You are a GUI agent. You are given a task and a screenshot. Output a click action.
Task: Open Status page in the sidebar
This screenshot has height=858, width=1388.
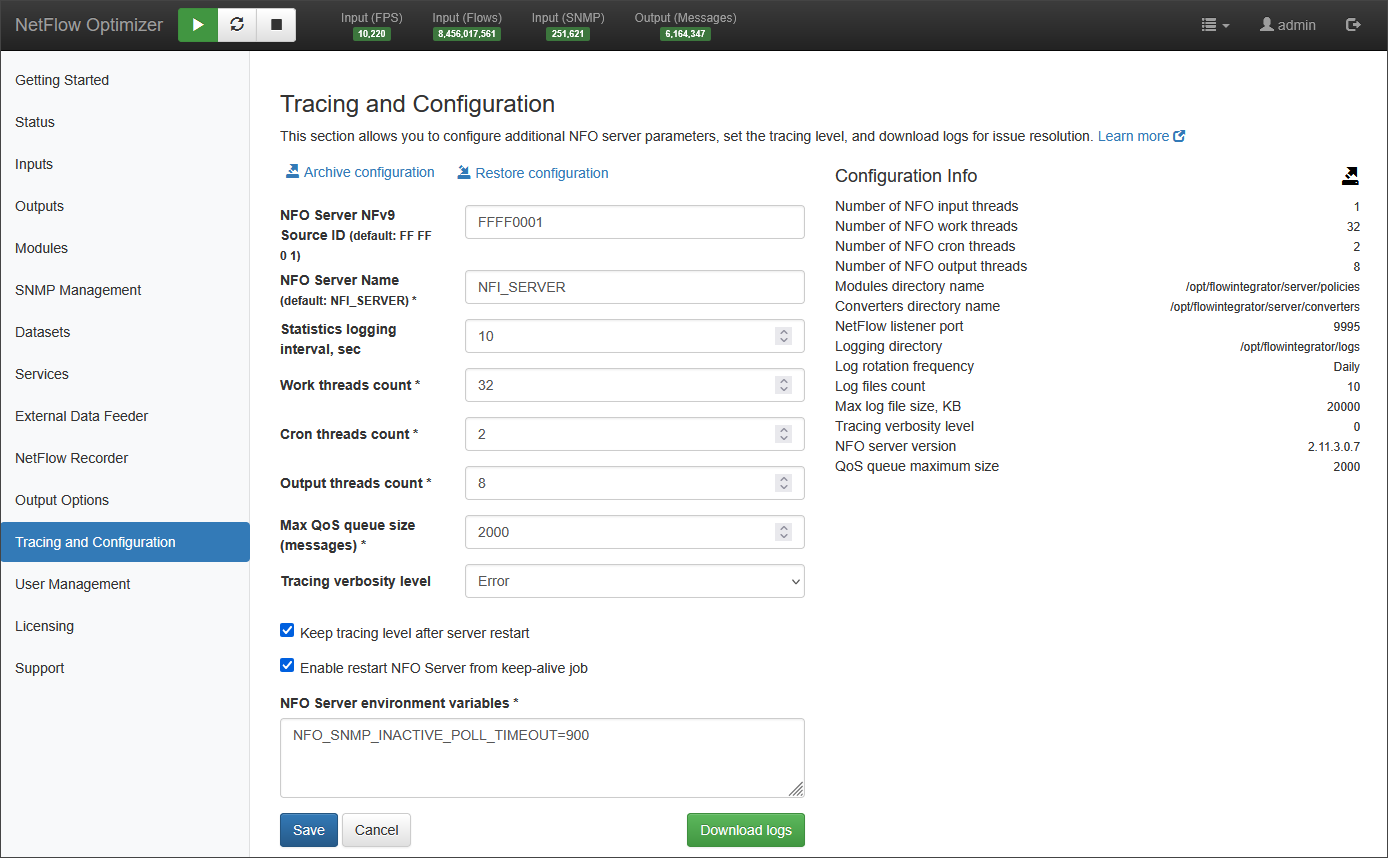coord(125,122)
